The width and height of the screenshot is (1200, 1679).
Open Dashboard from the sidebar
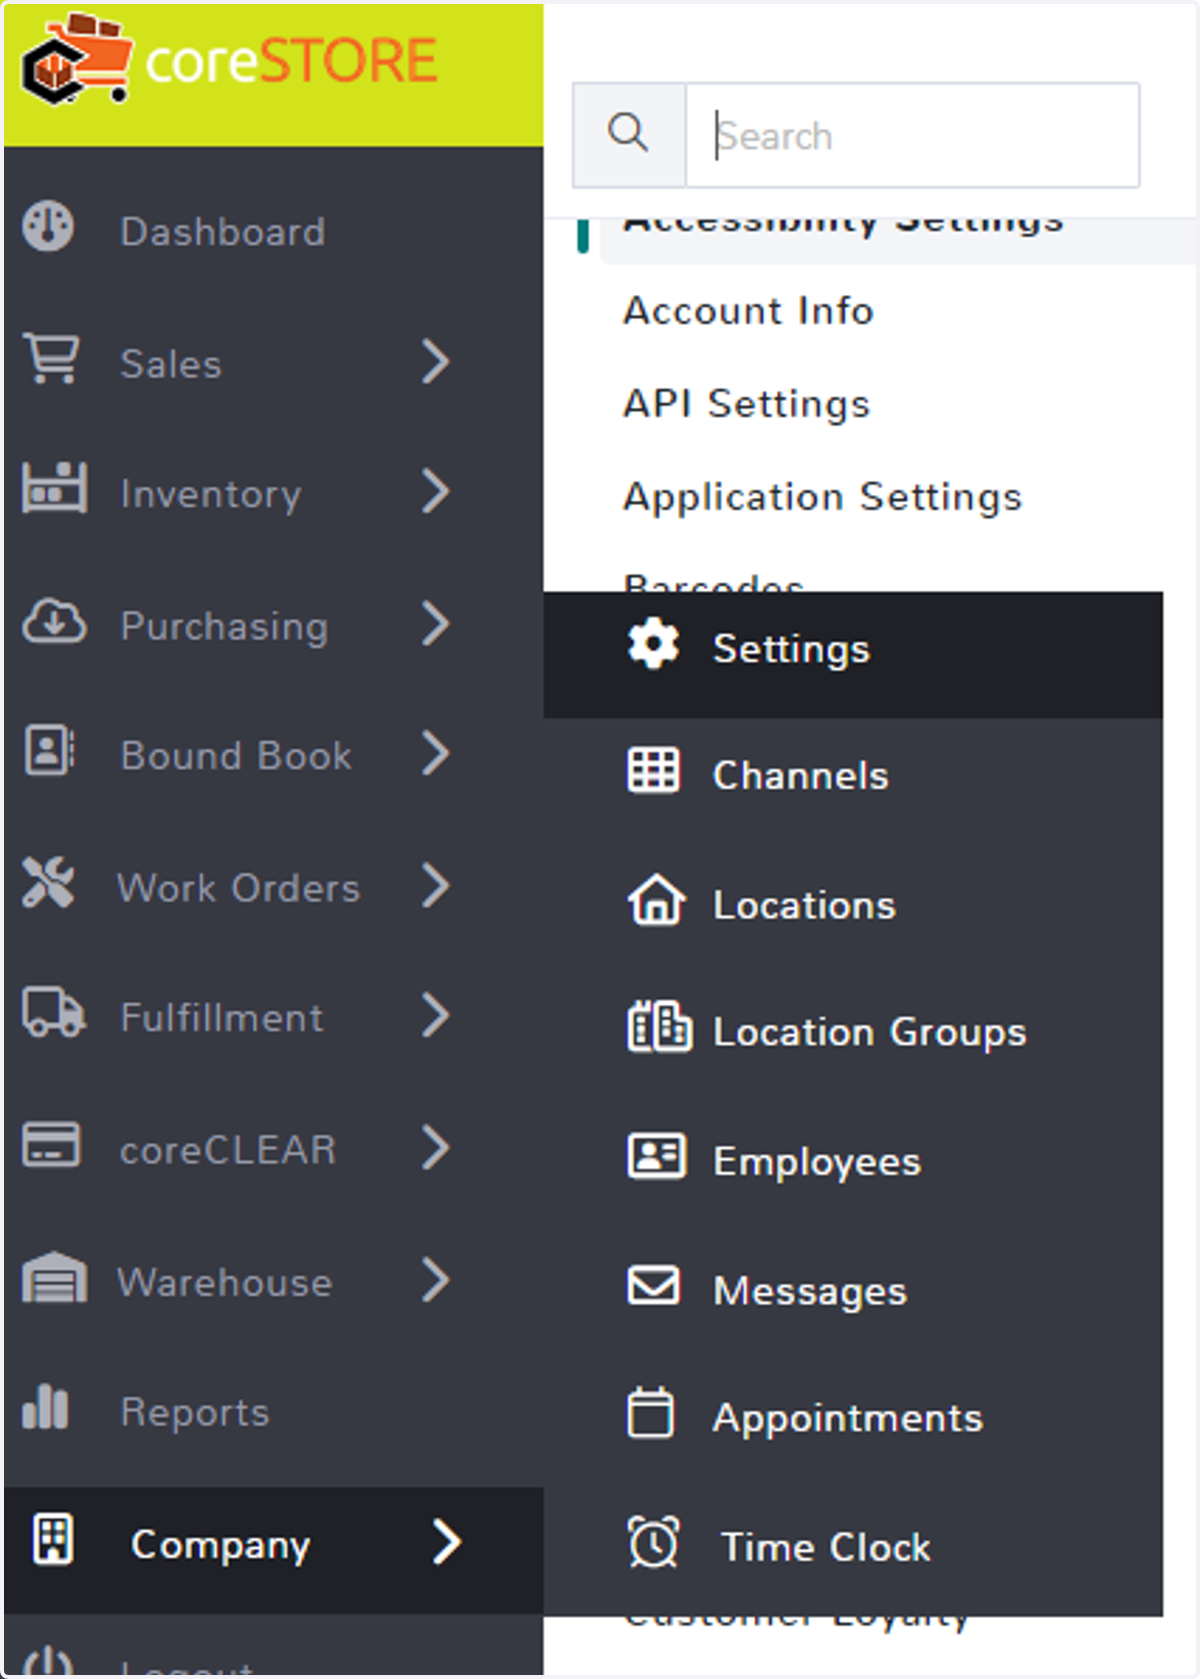223,232
